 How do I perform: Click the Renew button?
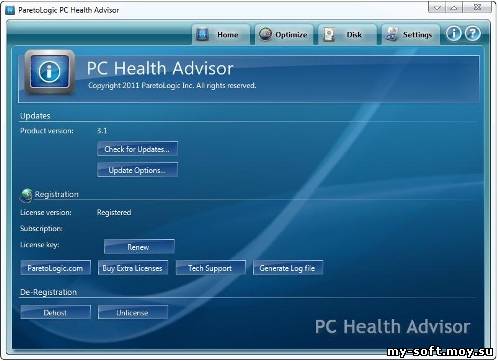click(139, 247)
